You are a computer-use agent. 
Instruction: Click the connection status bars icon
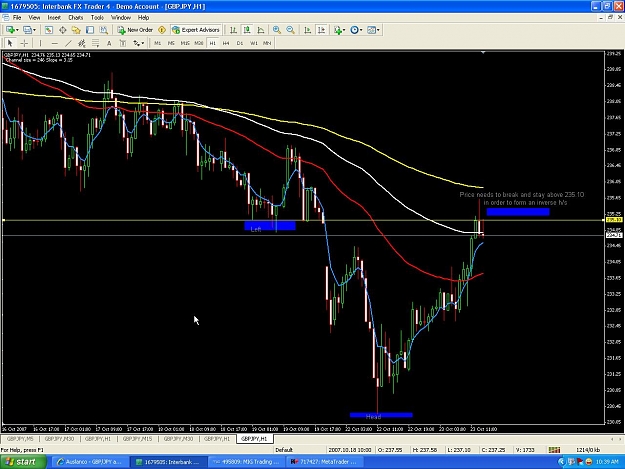[x=554, y=450]
